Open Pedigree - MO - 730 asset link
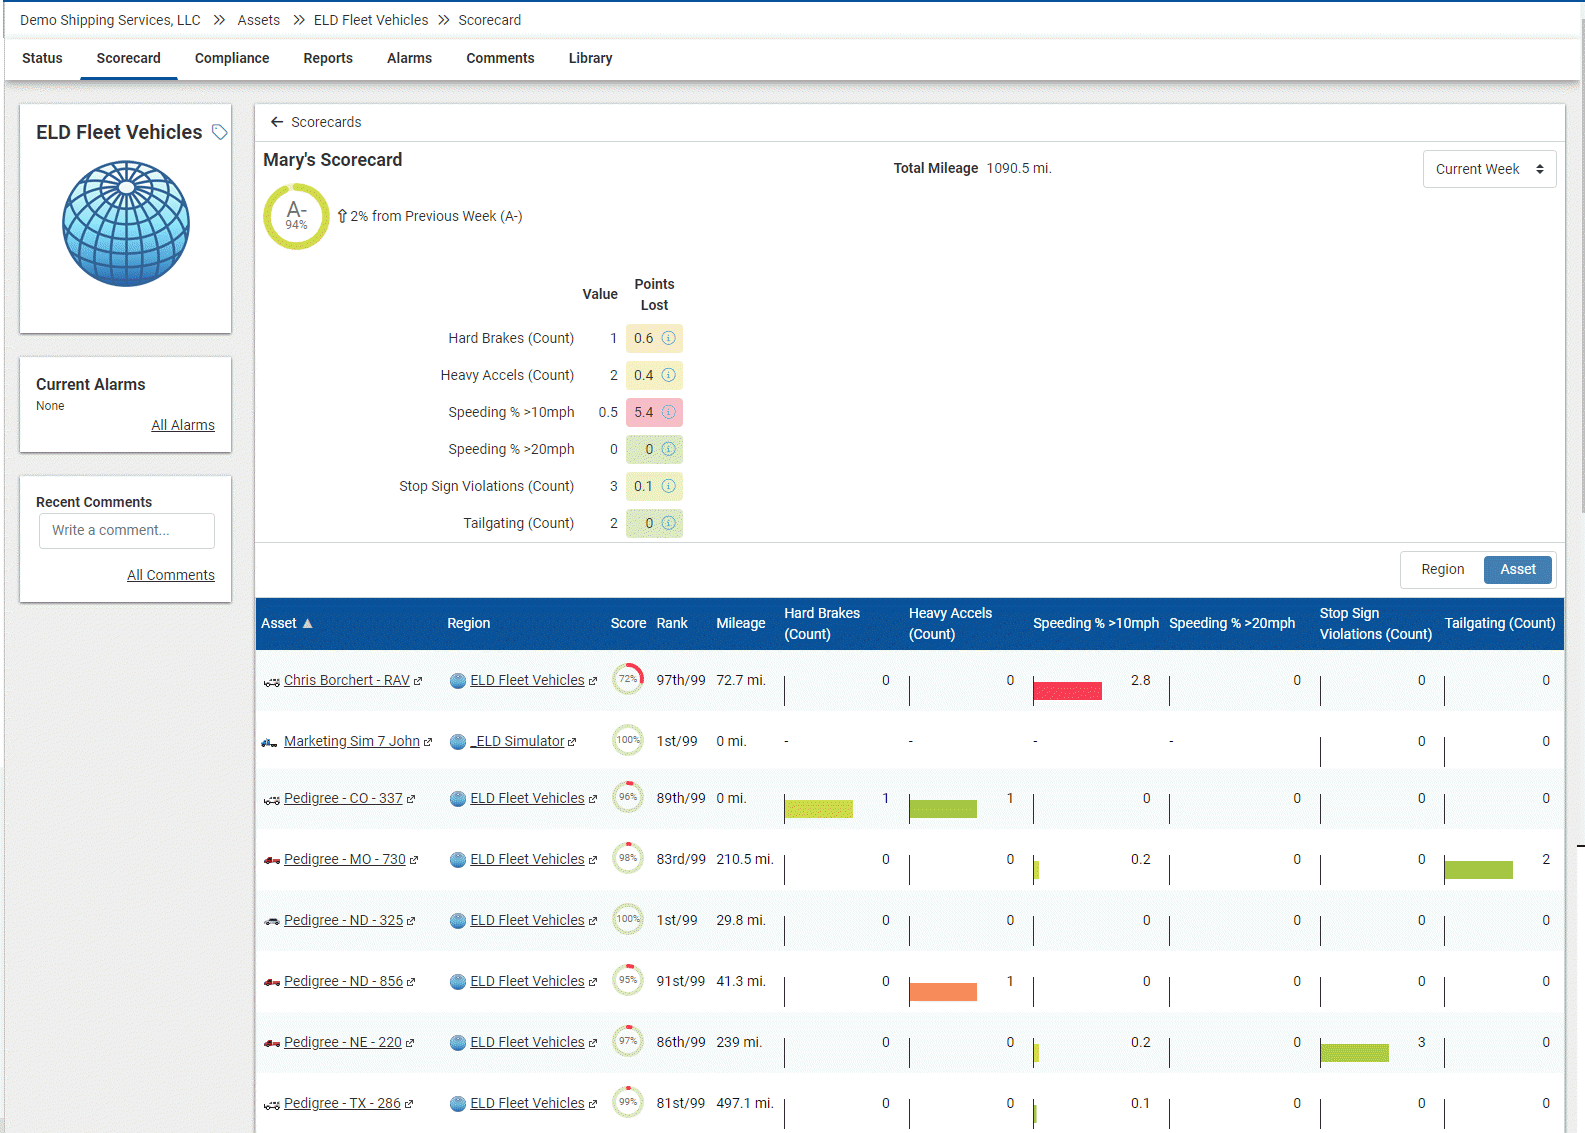 tap(344, 859)
